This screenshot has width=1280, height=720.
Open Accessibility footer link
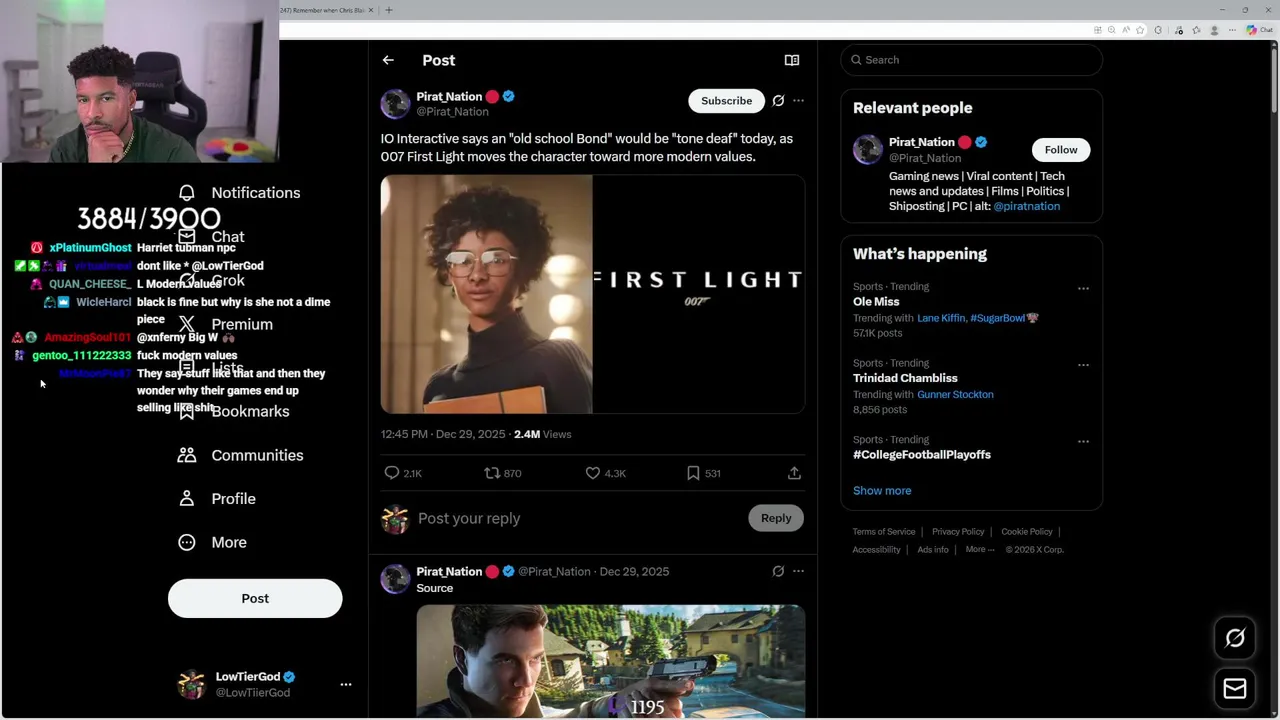point(877,550)
